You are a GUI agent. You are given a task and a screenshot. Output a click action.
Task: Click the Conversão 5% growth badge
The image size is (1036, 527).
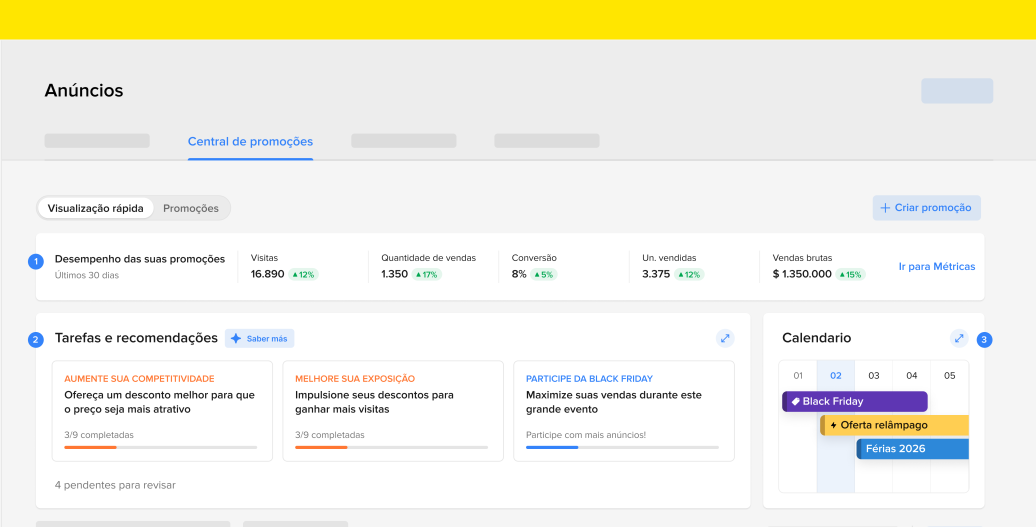click(544, 274)
